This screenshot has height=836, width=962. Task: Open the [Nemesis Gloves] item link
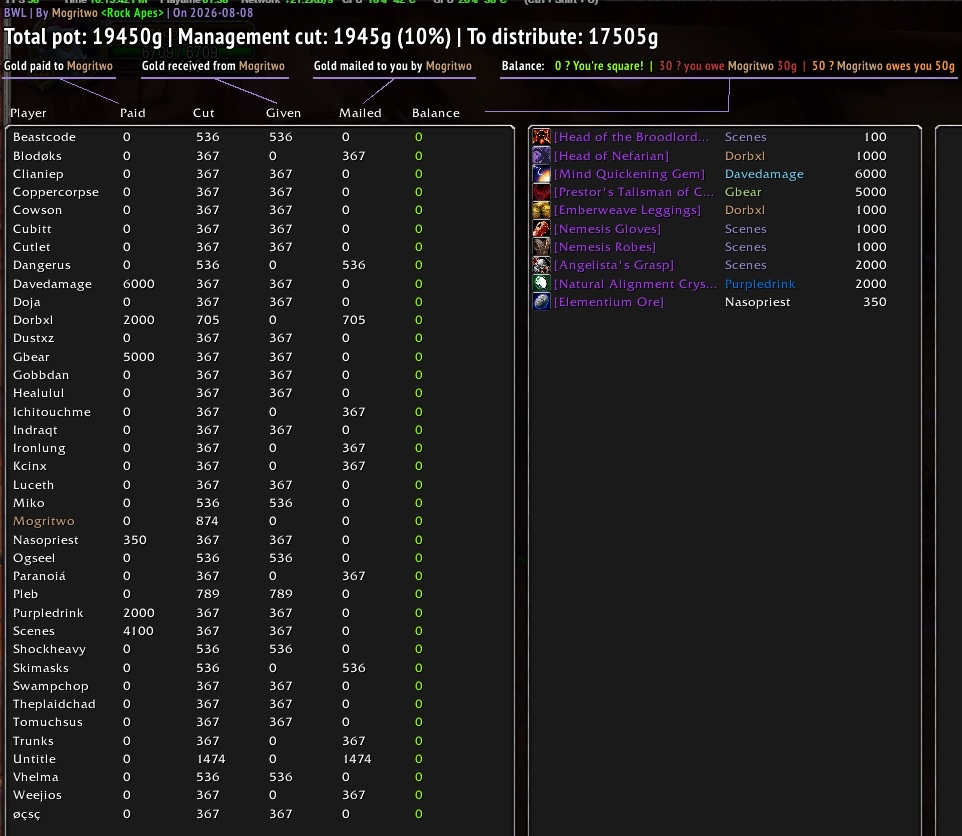click(x=607, y=229)
